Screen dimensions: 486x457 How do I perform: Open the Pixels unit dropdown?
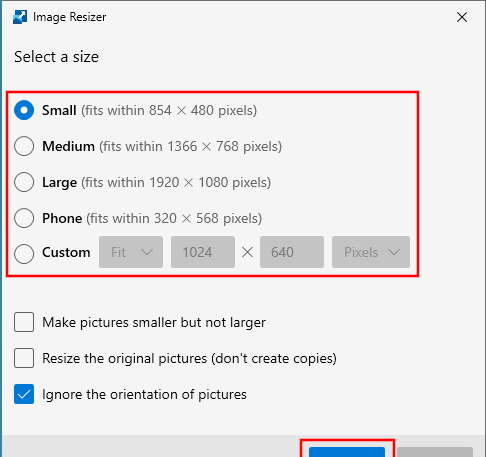click(x=371, y=252)
